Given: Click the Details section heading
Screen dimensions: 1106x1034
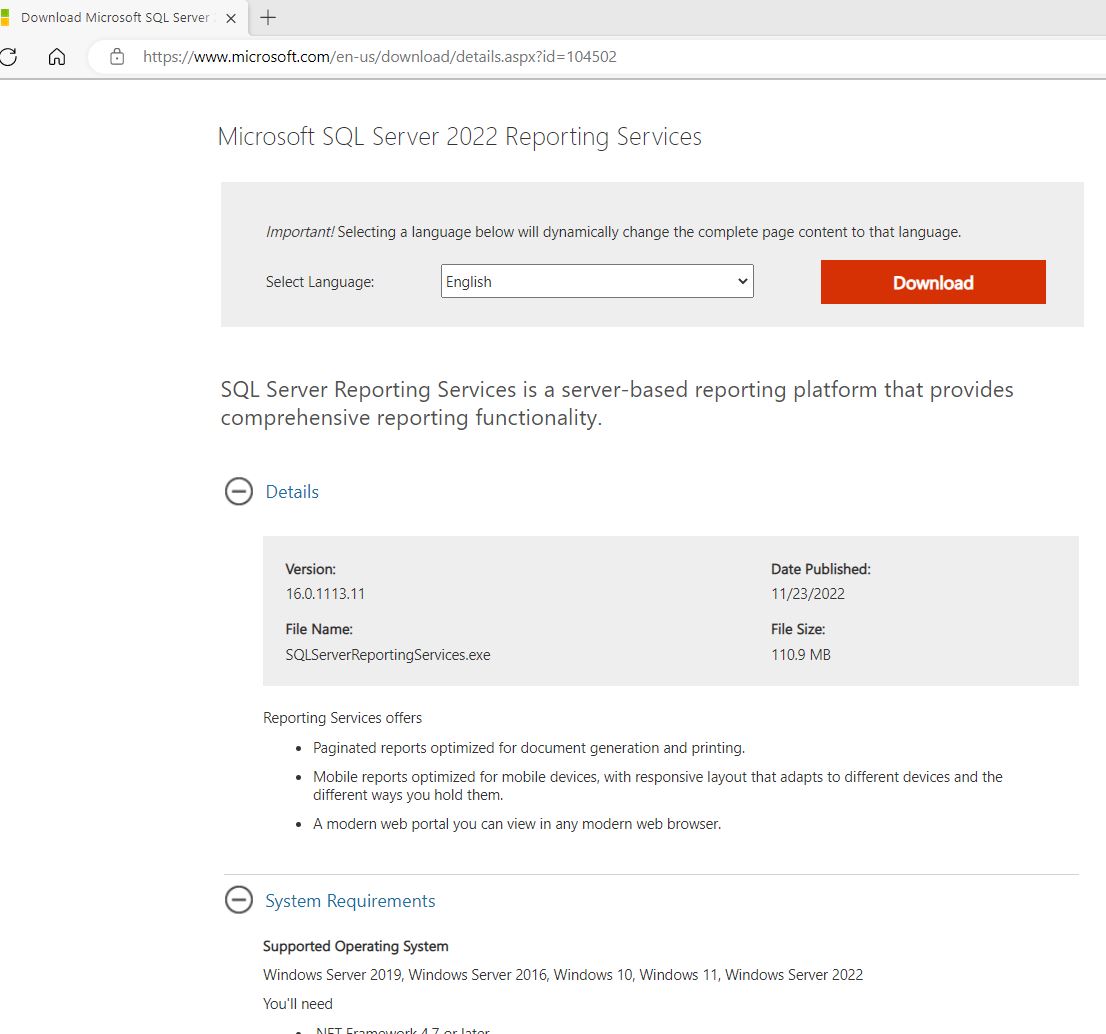Looking at the screenshot, I should tap(292, 492).
